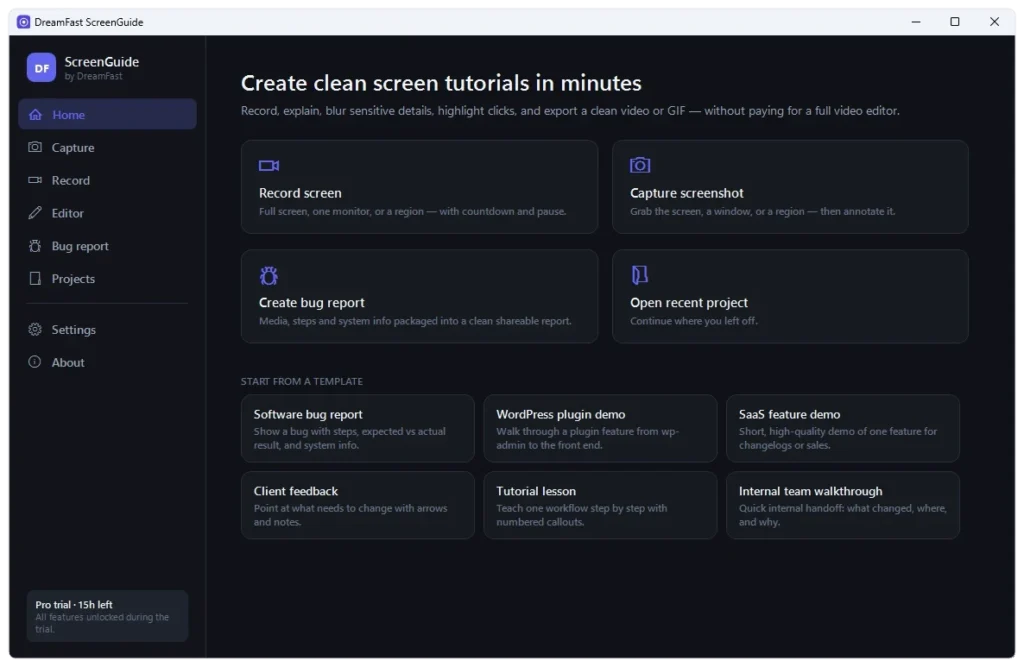Viewport: 1024px width, 667px height.
Task: Go to the Home section
Action: point(107,114)
